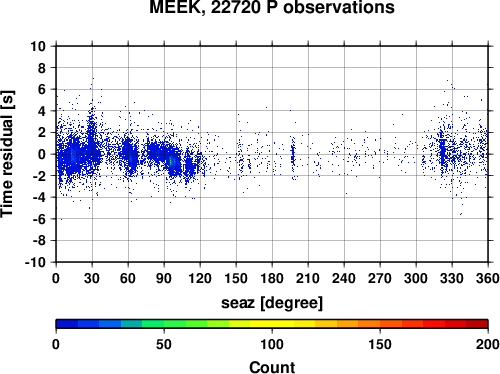Select the dark blue end of colorbar
The height and width of the screenshot is (374, 500).
(67, 324)
